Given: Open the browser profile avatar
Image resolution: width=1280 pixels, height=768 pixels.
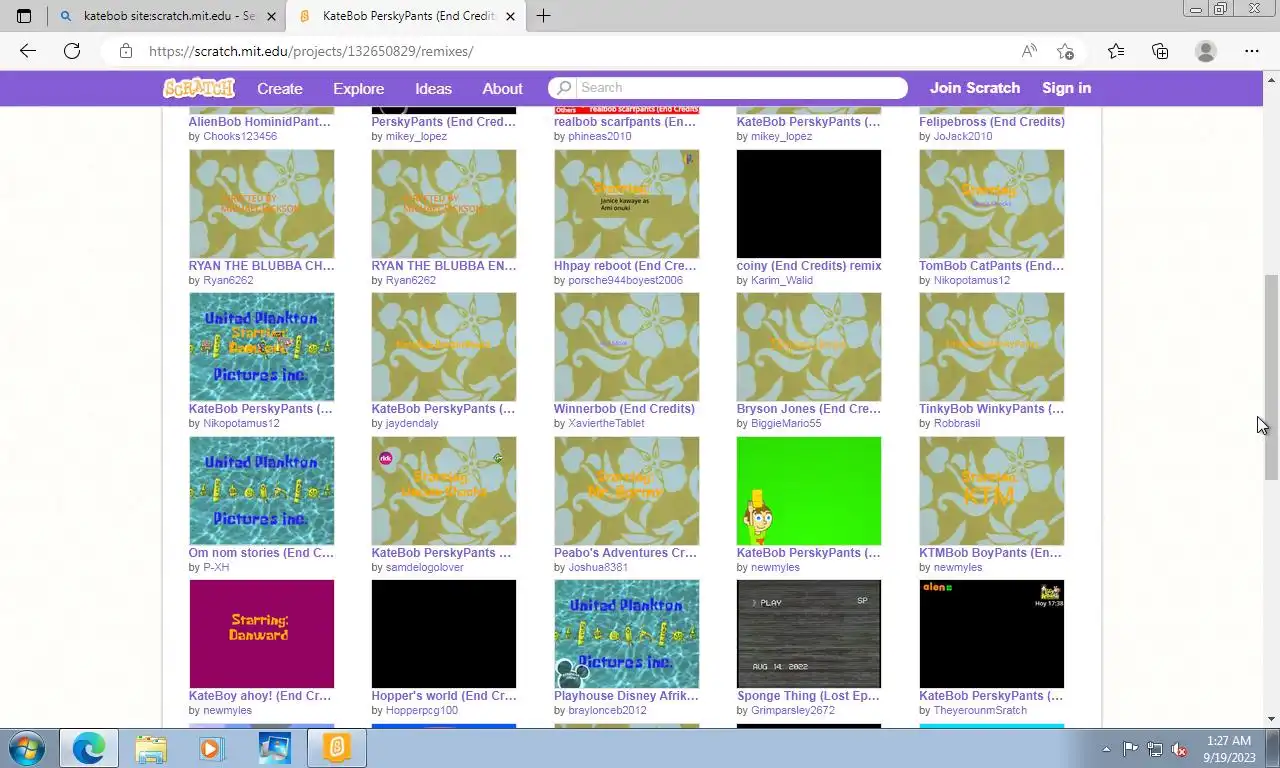Looking at the screenshot, I should coord(1206,51).
